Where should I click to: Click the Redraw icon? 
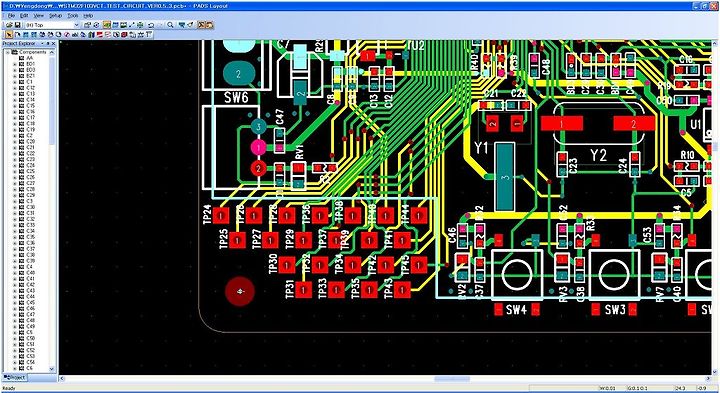point(190,25)
